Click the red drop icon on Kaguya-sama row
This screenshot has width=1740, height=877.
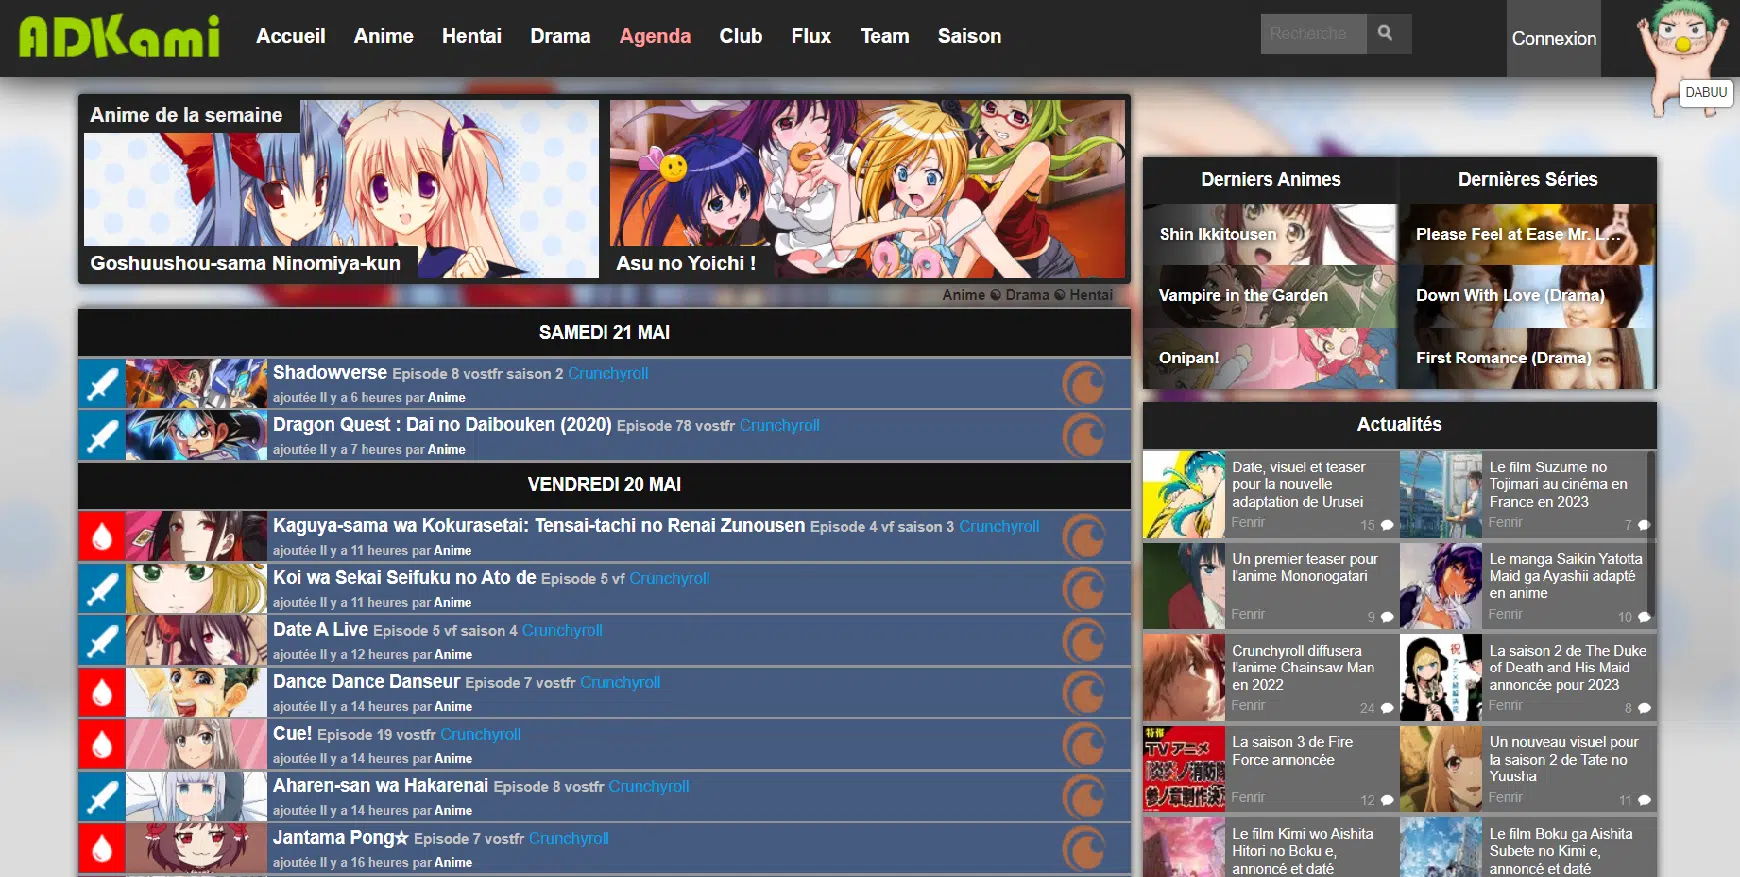tap(102, 537)
